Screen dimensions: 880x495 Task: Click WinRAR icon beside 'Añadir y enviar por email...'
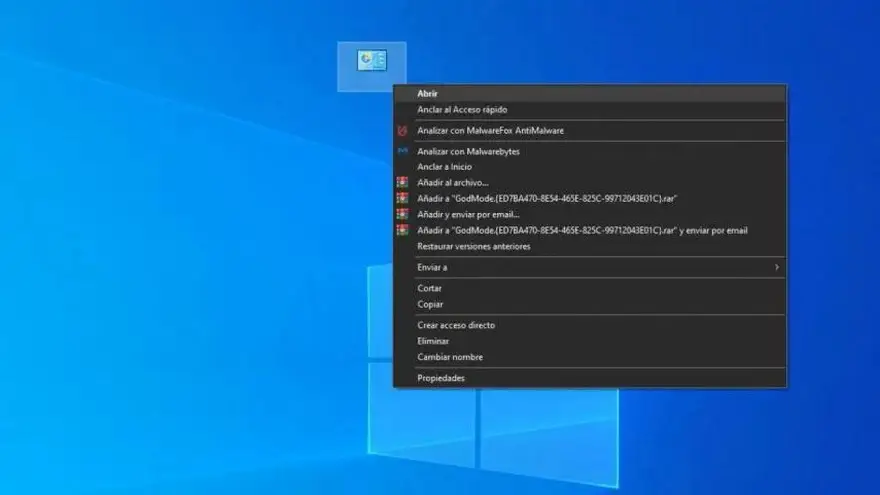[x=402, y=214]
